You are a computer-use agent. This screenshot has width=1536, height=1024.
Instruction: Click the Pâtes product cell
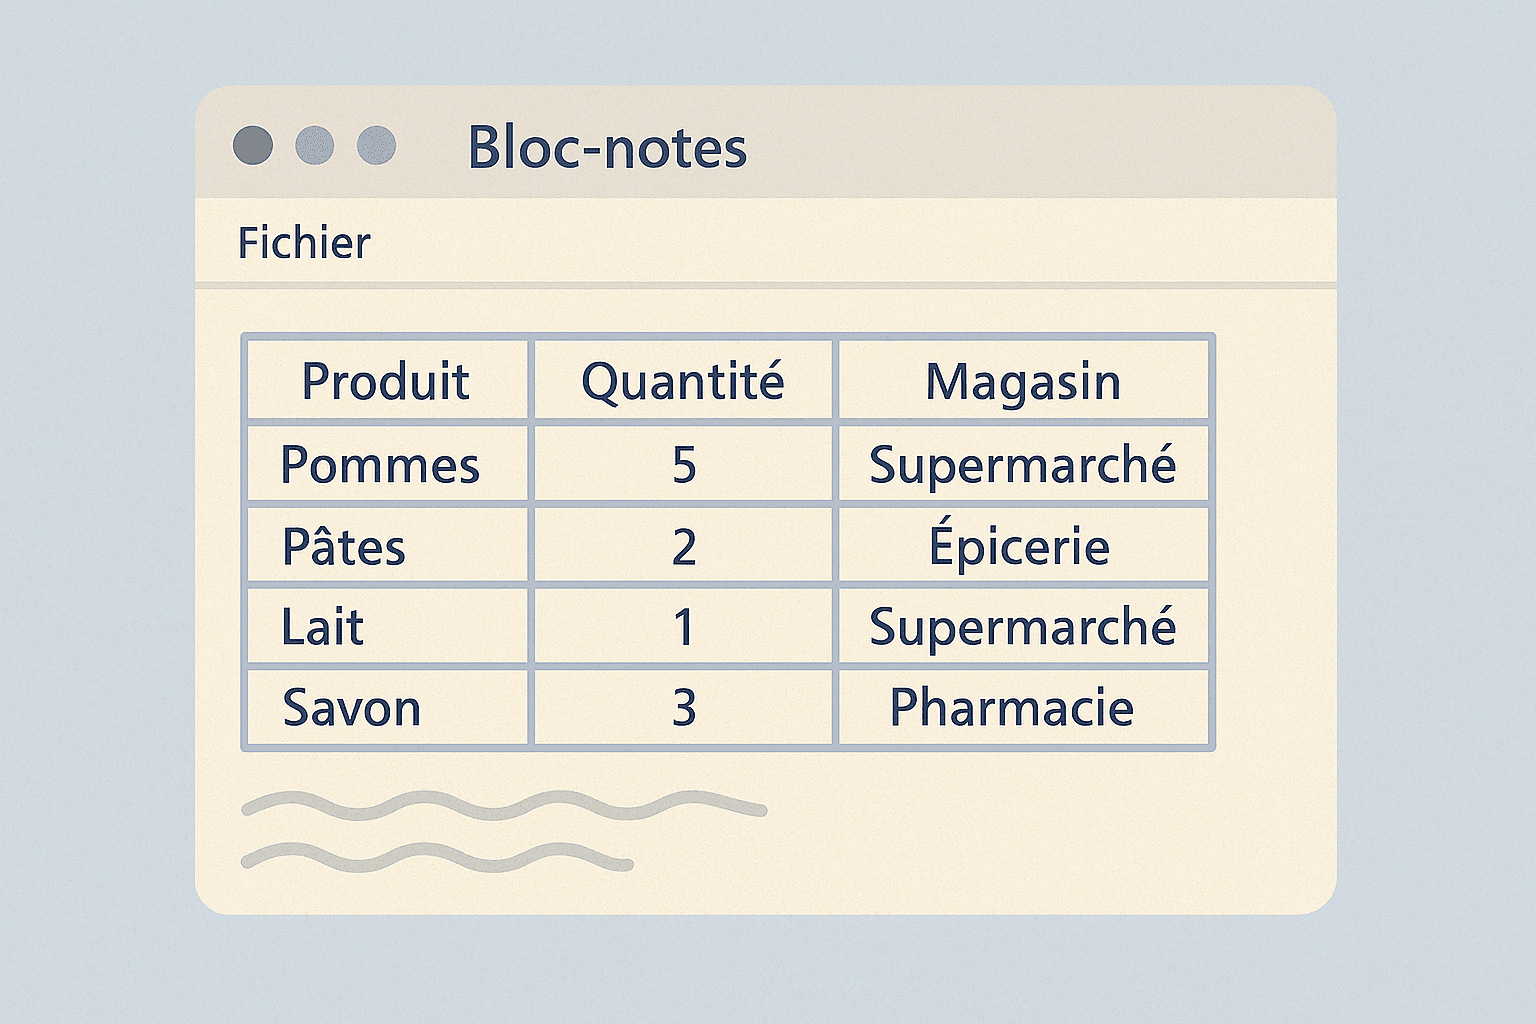pos(344,547)
